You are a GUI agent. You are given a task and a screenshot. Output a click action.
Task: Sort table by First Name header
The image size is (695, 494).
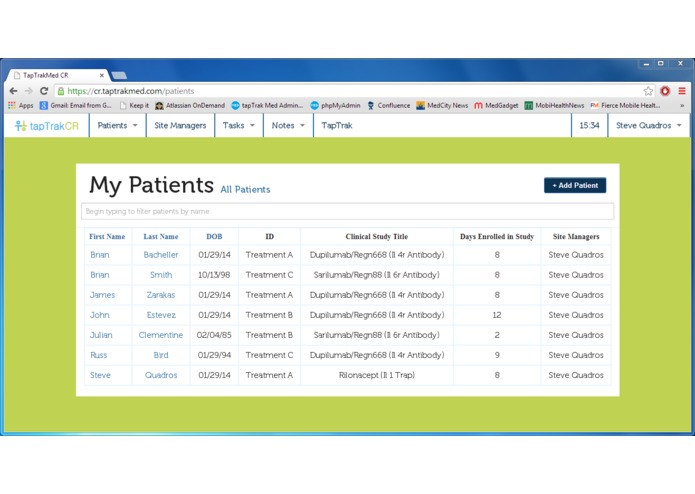pyautogui.click(x=107, y=237)
